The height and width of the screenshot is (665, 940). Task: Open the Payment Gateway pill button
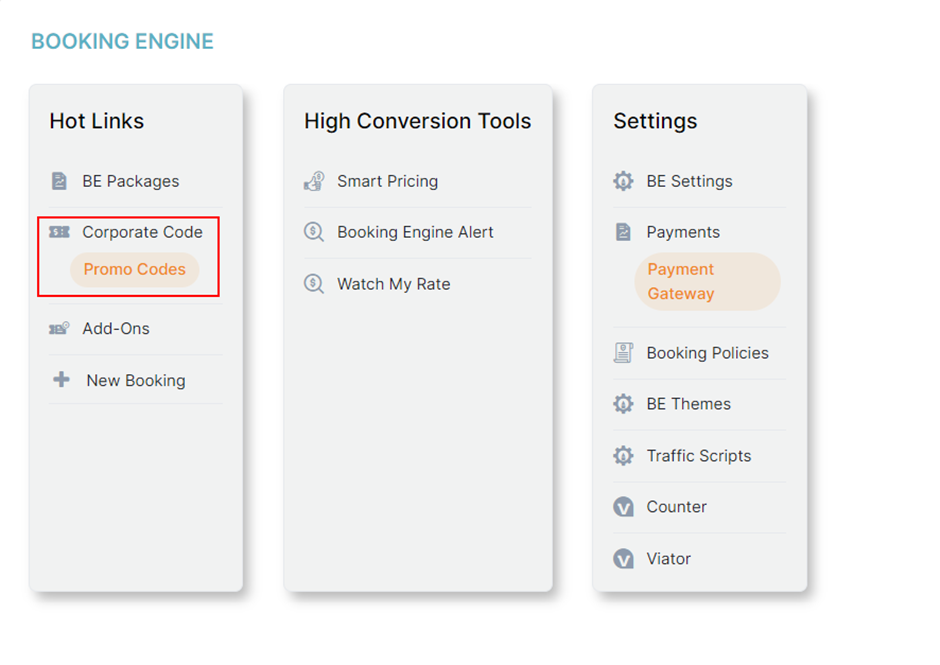706,282
